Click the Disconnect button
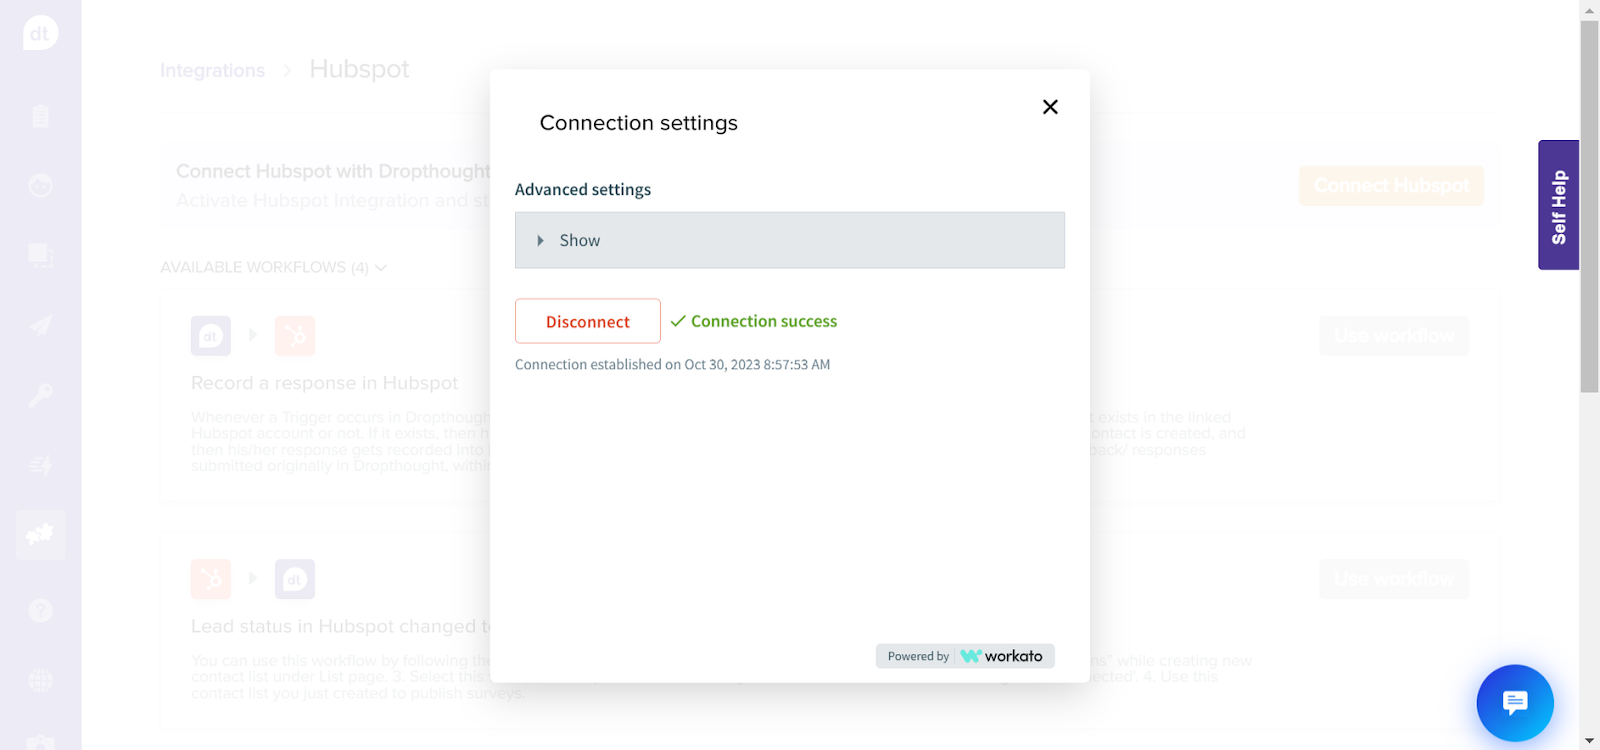1600x750 pixels. [x=588, y=321]
